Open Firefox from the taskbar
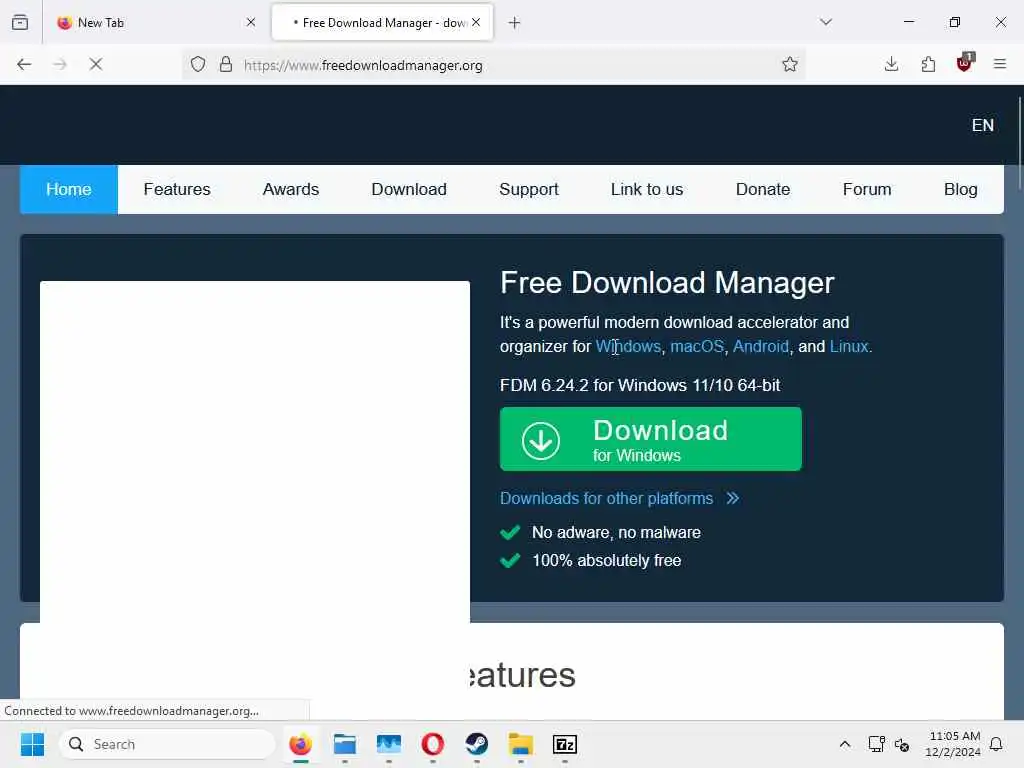Image resolution: width=1024 pixels, height=768 pixels. (x=300, y=744)
